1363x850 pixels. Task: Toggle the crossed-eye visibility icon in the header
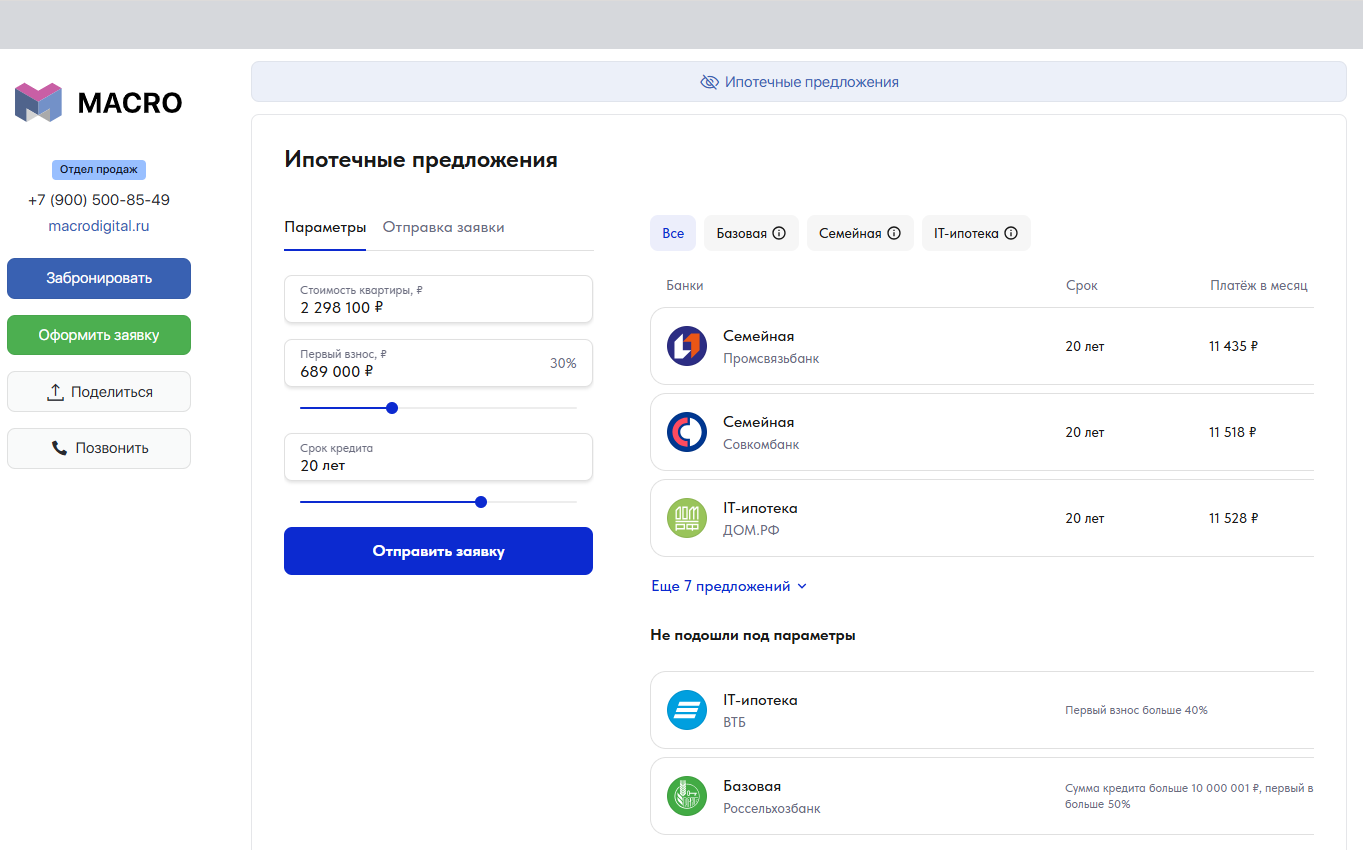click(709, 82)
